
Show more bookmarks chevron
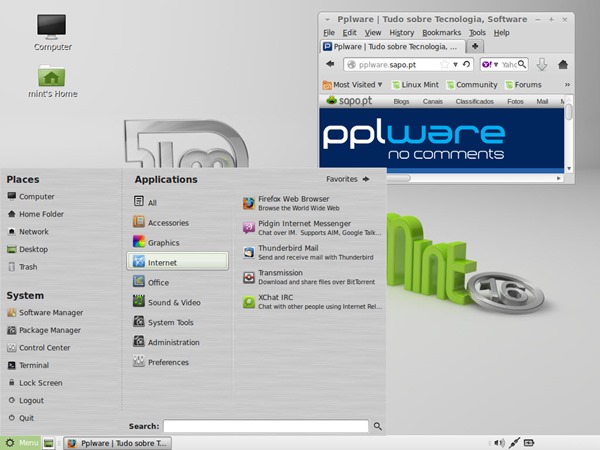coord(567,85)
